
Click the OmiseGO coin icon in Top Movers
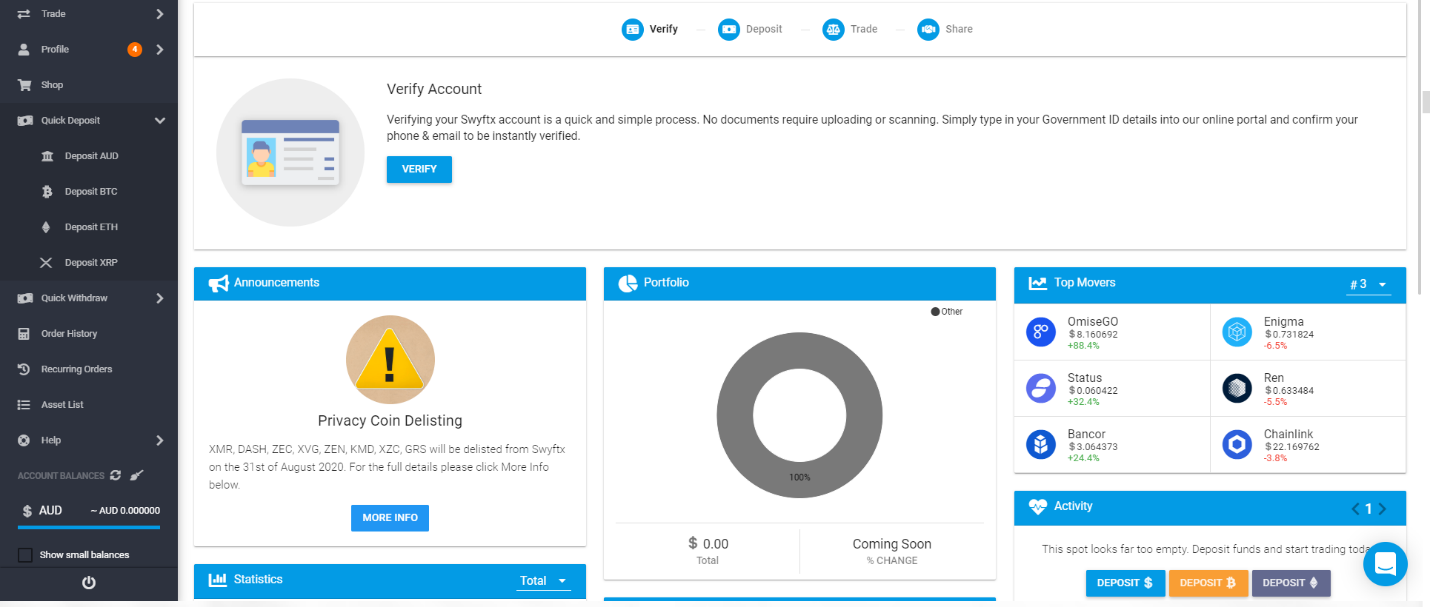1041,333
